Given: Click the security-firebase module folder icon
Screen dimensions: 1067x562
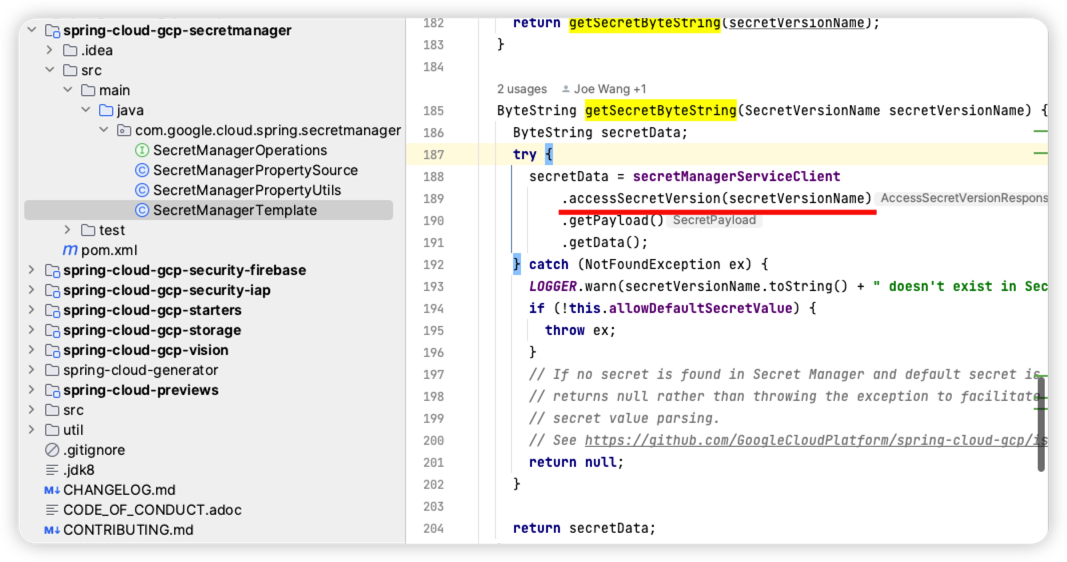Looking at the screenshot, I should [52, 271].
